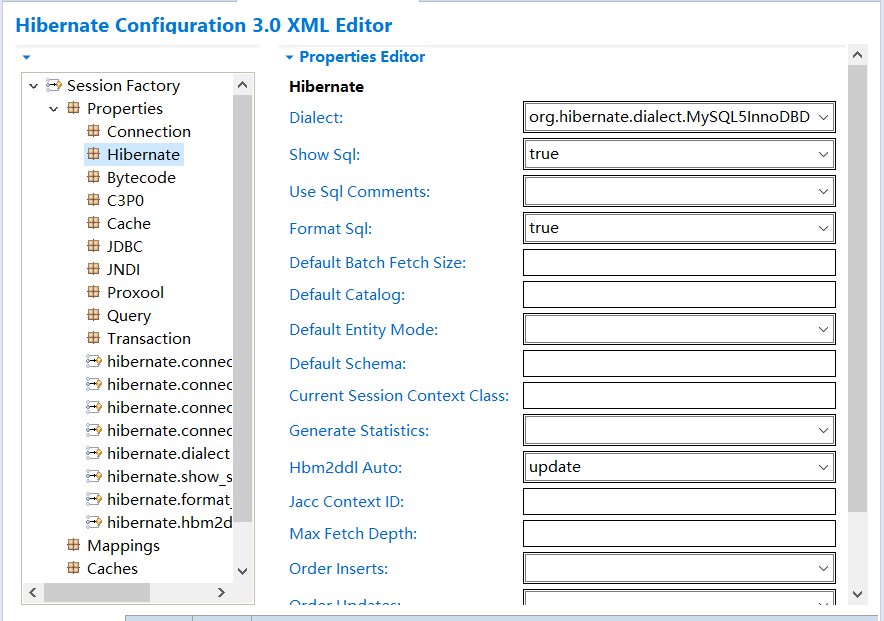Click the Default Schema input field
This screenshot has height=621, width=884.
point(679,363)
